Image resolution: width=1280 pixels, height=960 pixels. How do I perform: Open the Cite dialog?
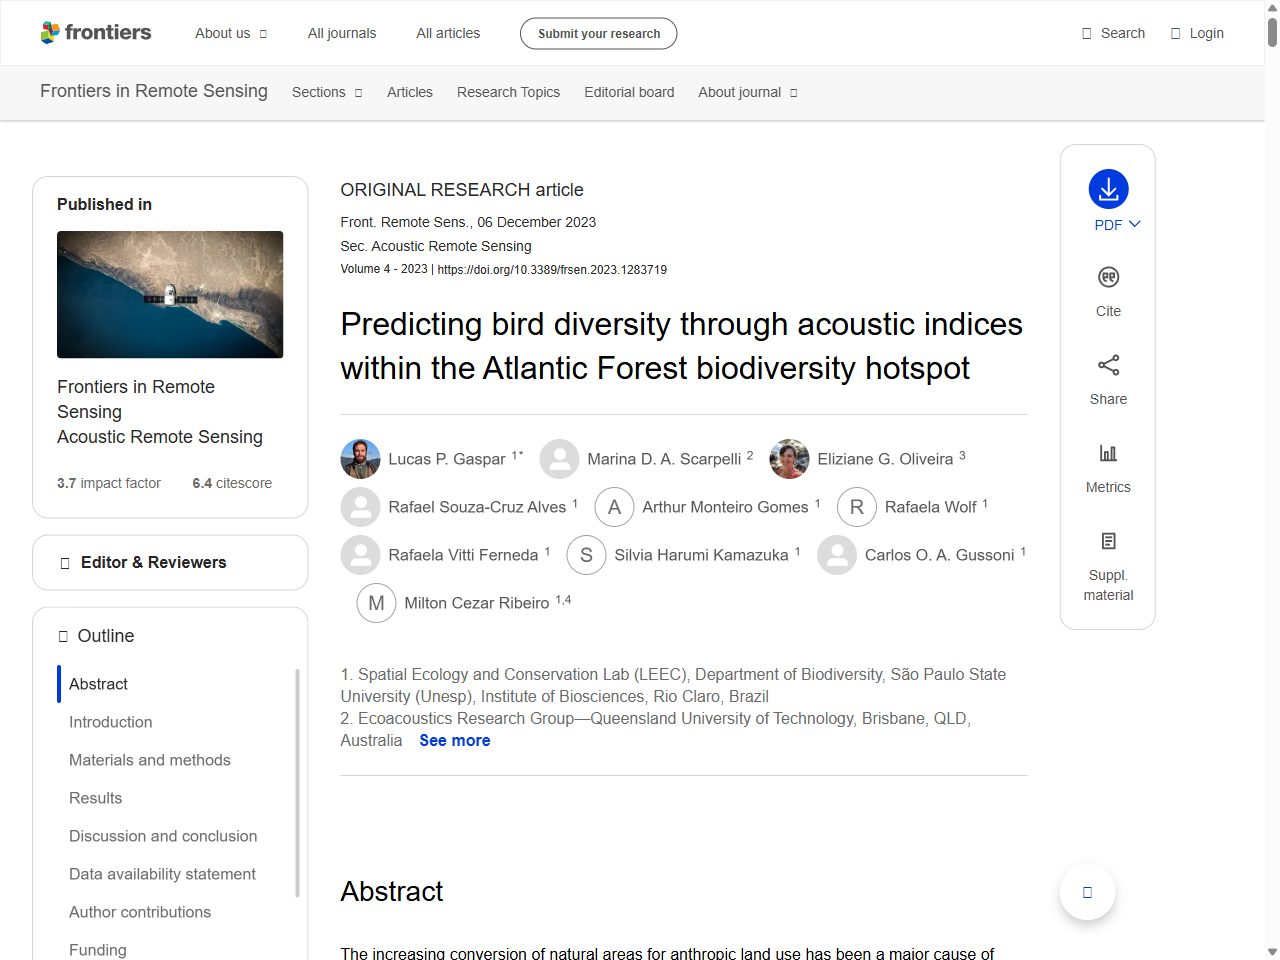point(1107,290)
